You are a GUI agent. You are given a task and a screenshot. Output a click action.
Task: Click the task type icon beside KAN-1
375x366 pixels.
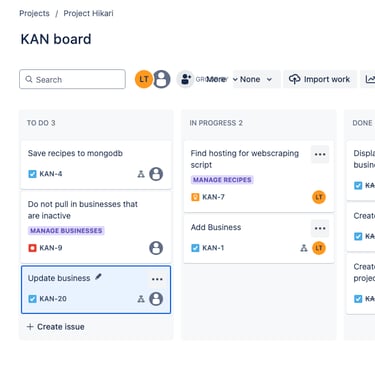pyautogui.click(x=195, y=248)
